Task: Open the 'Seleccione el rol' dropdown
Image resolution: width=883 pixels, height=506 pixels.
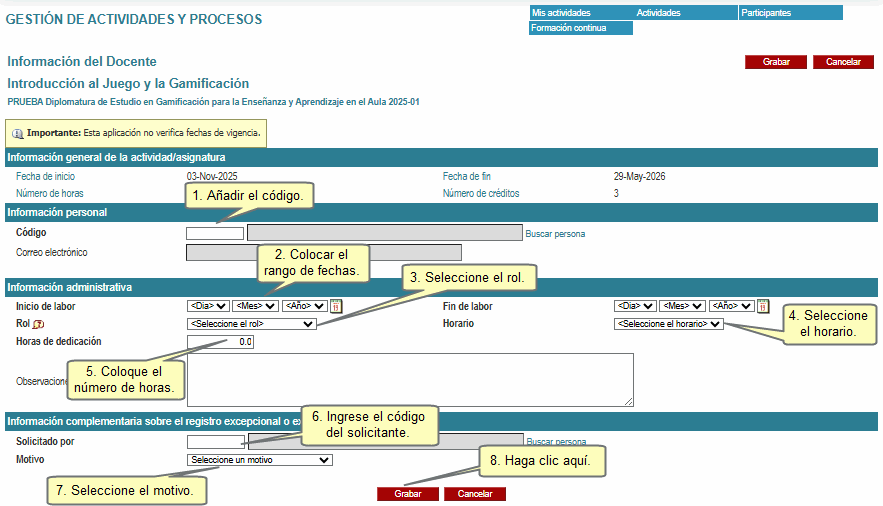Action: (251, 324)
